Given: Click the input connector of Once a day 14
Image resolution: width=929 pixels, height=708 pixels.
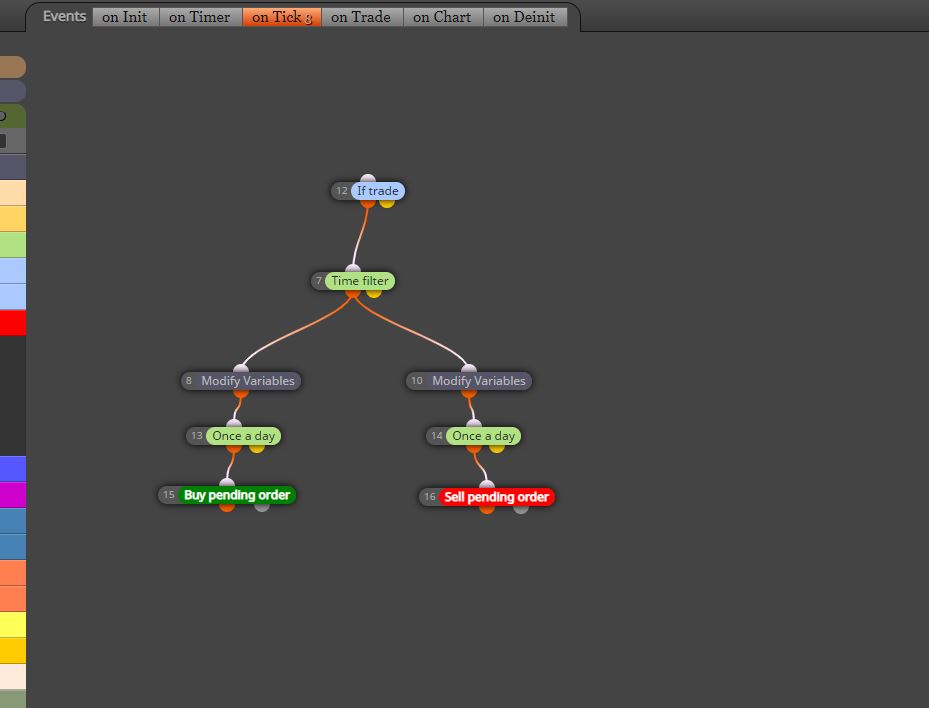Looking at the screenshot, I should click(x=474, y=424).
